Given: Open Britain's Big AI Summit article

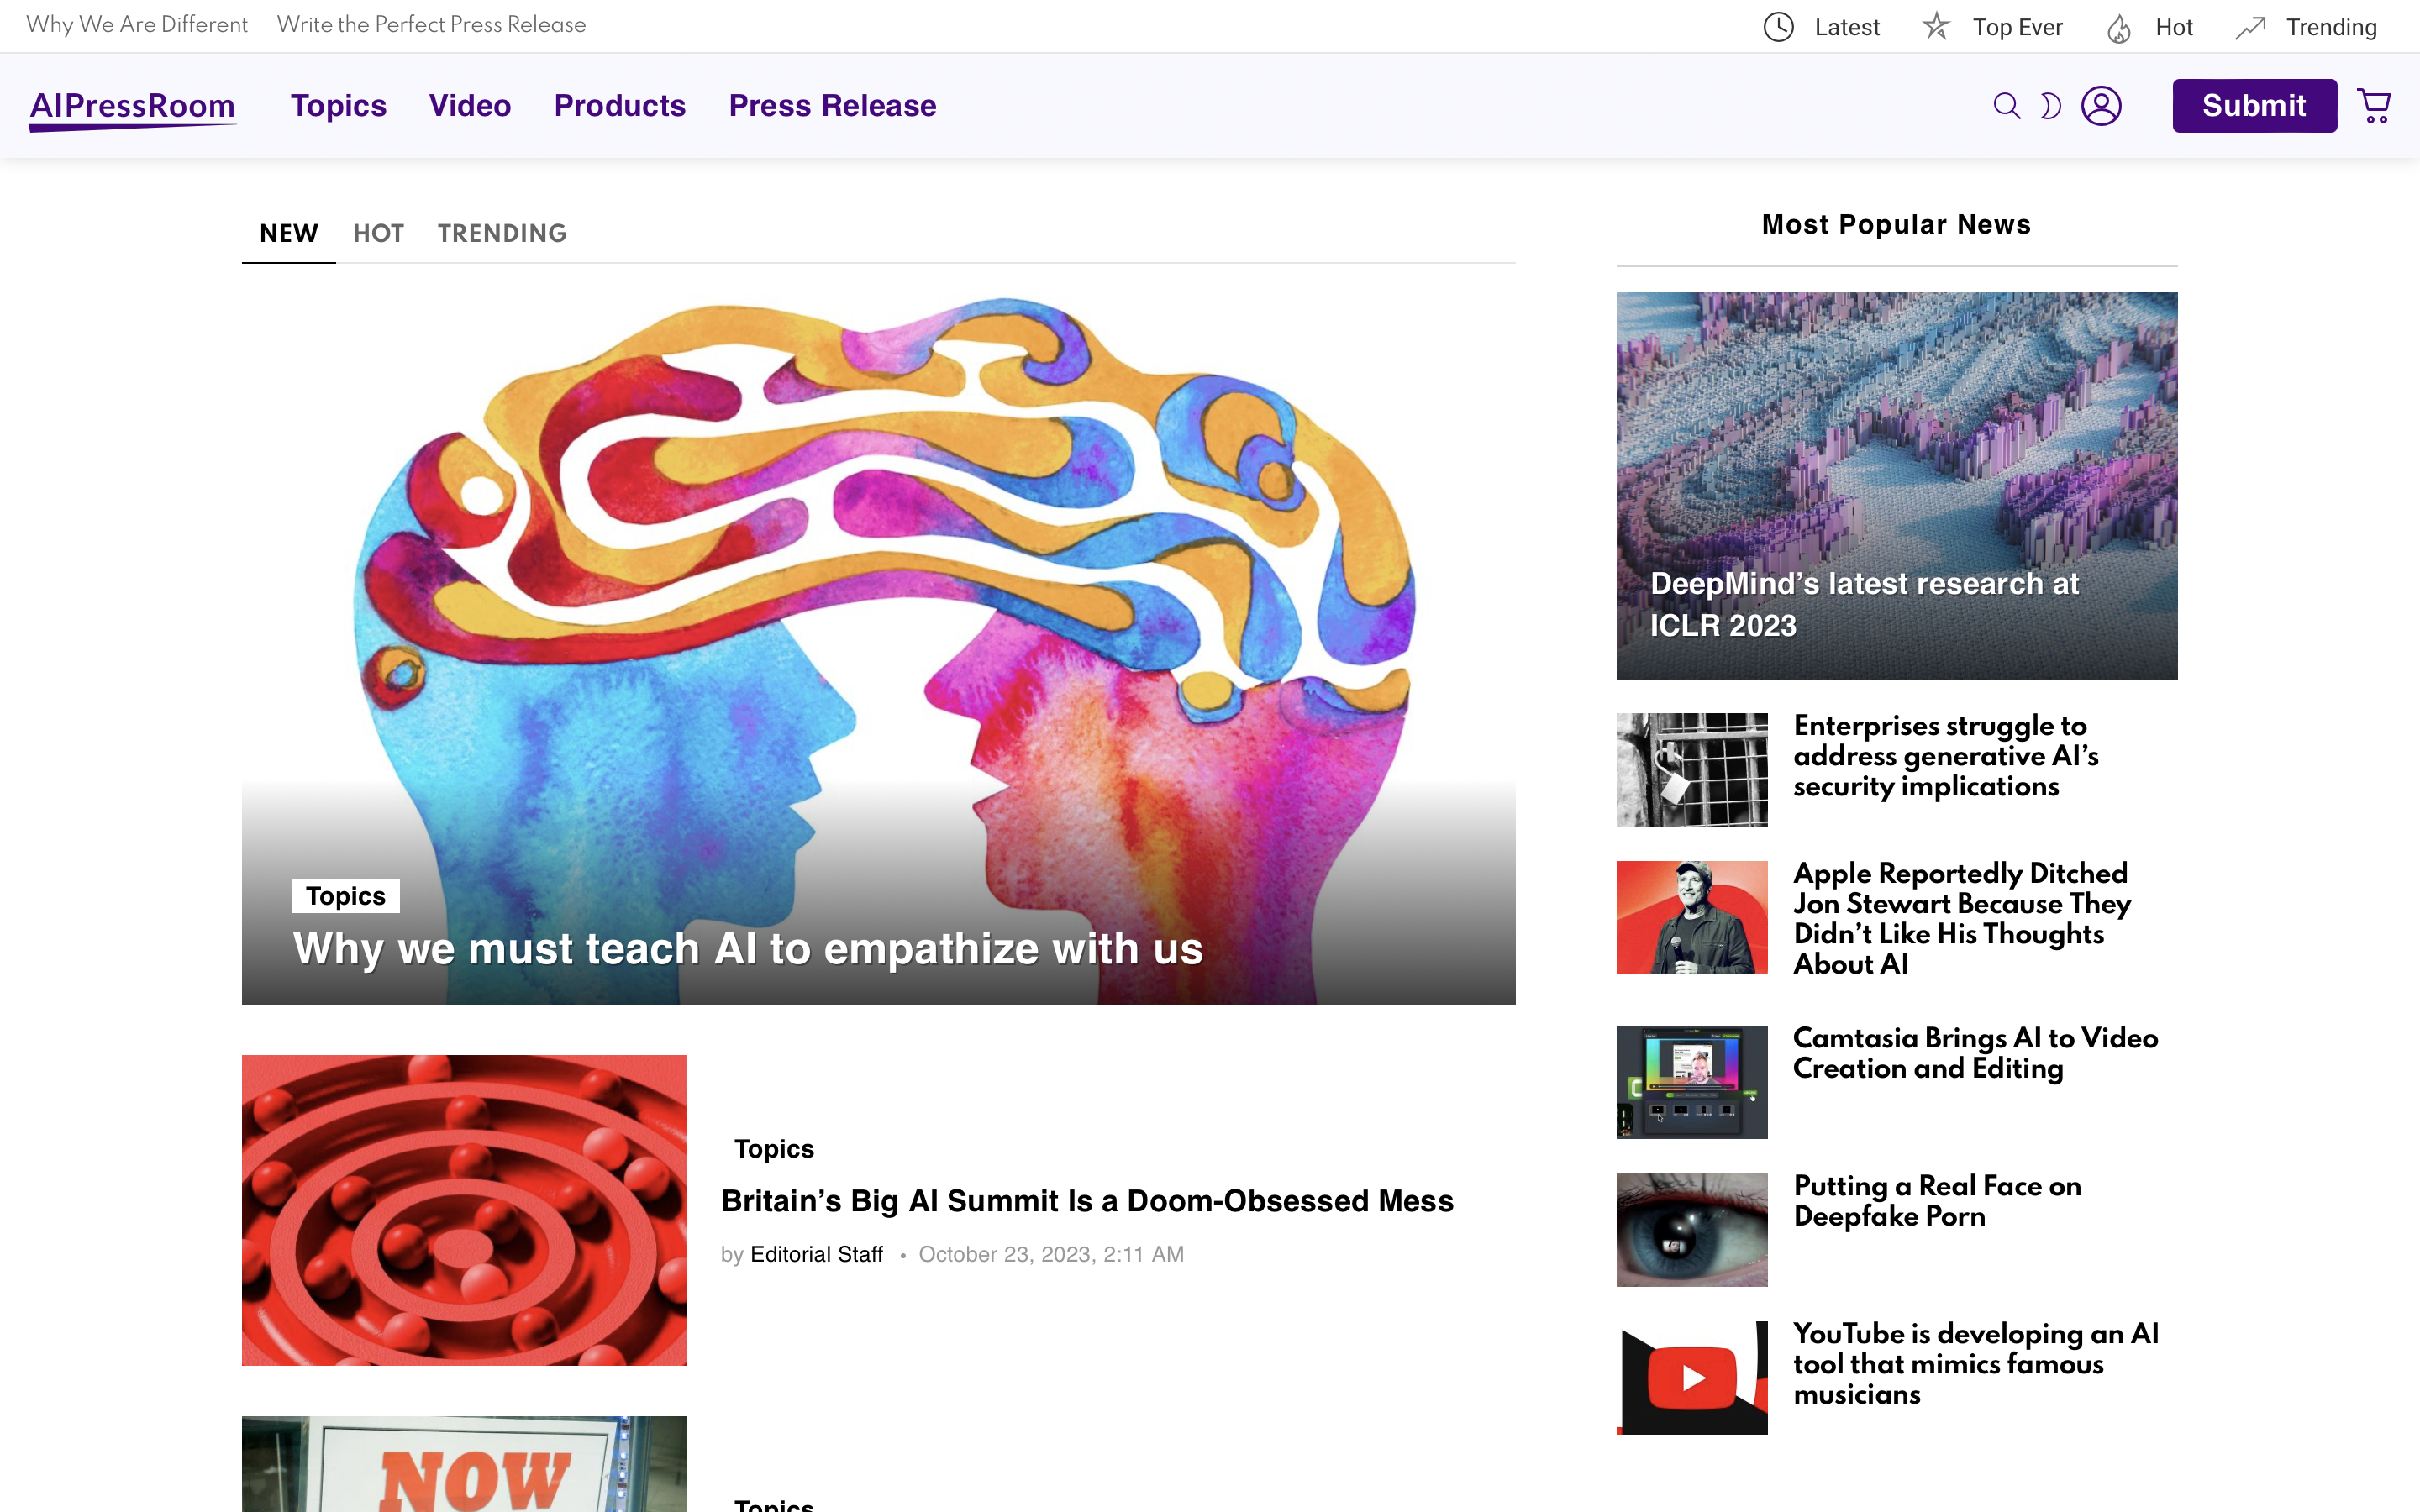Looking at the screenshot, I should pos(1087,1200).
